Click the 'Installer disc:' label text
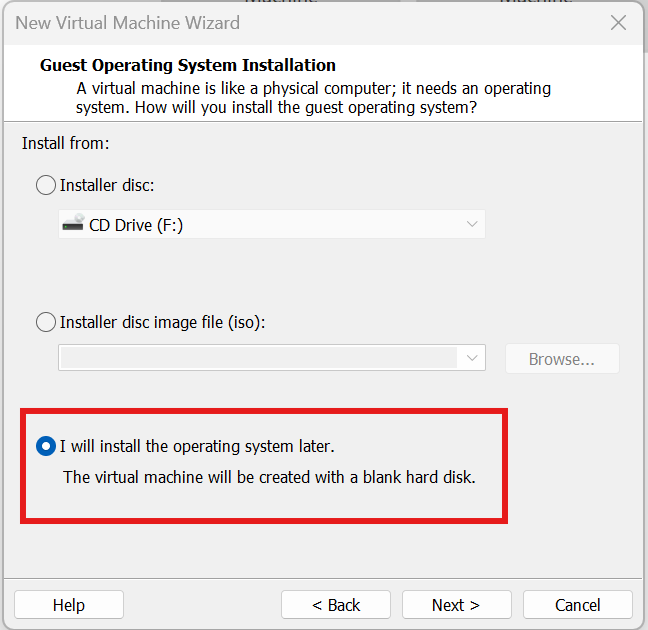Viewport: 648px width, 630px height. pos(107,185)
